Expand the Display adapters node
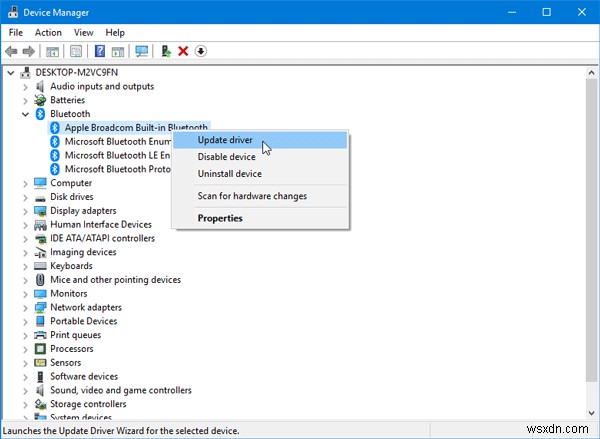The image size is (600, 439). click(x=25, y=211)
